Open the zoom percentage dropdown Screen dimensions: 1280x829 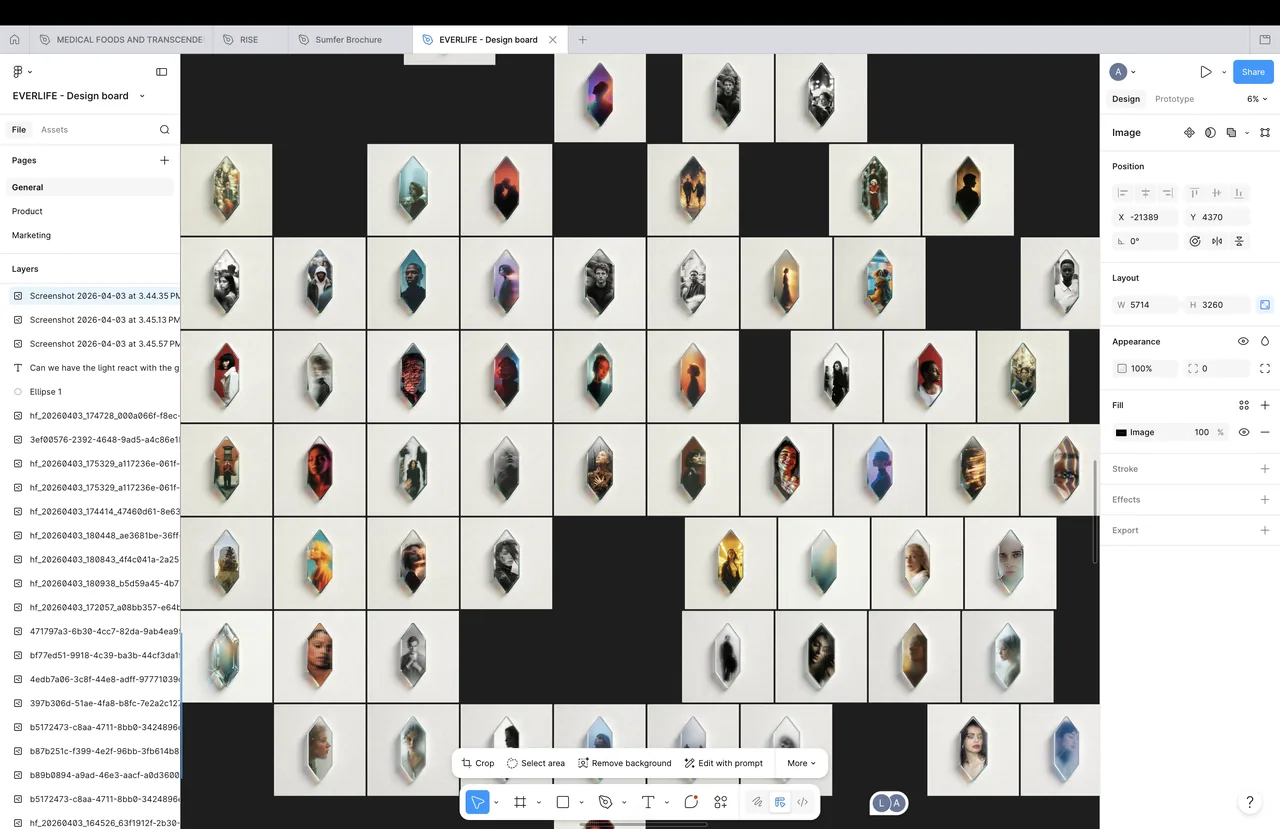(1257, 99)
